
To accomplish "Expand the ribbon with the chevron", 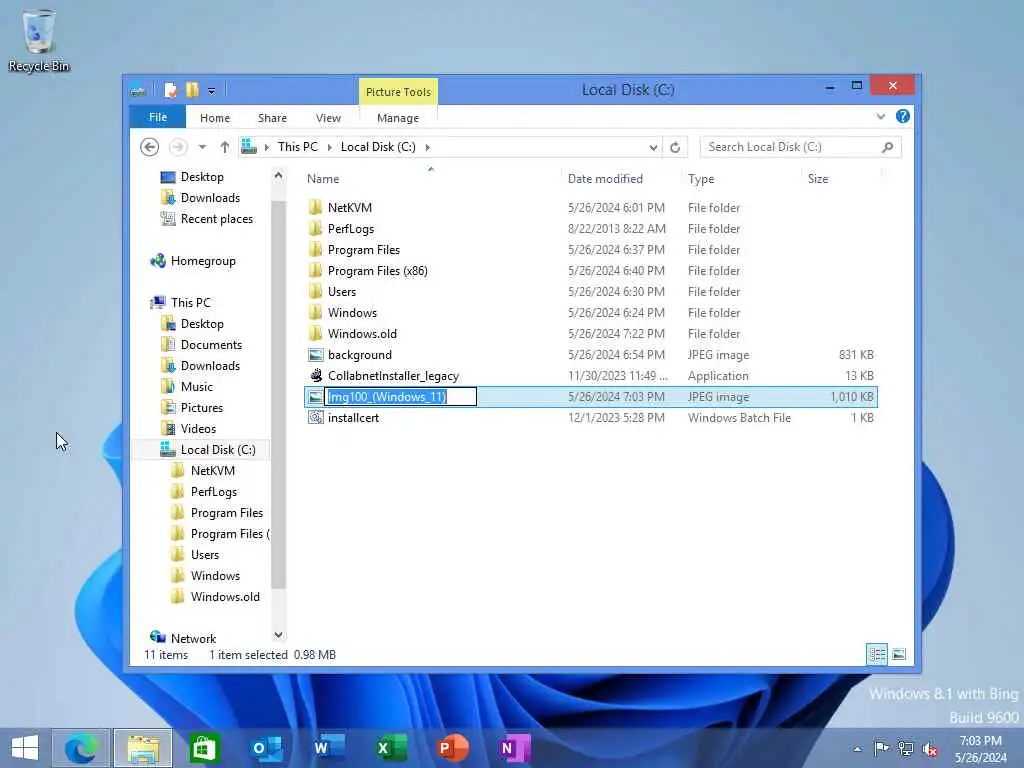I will click(x=881, y=117).
